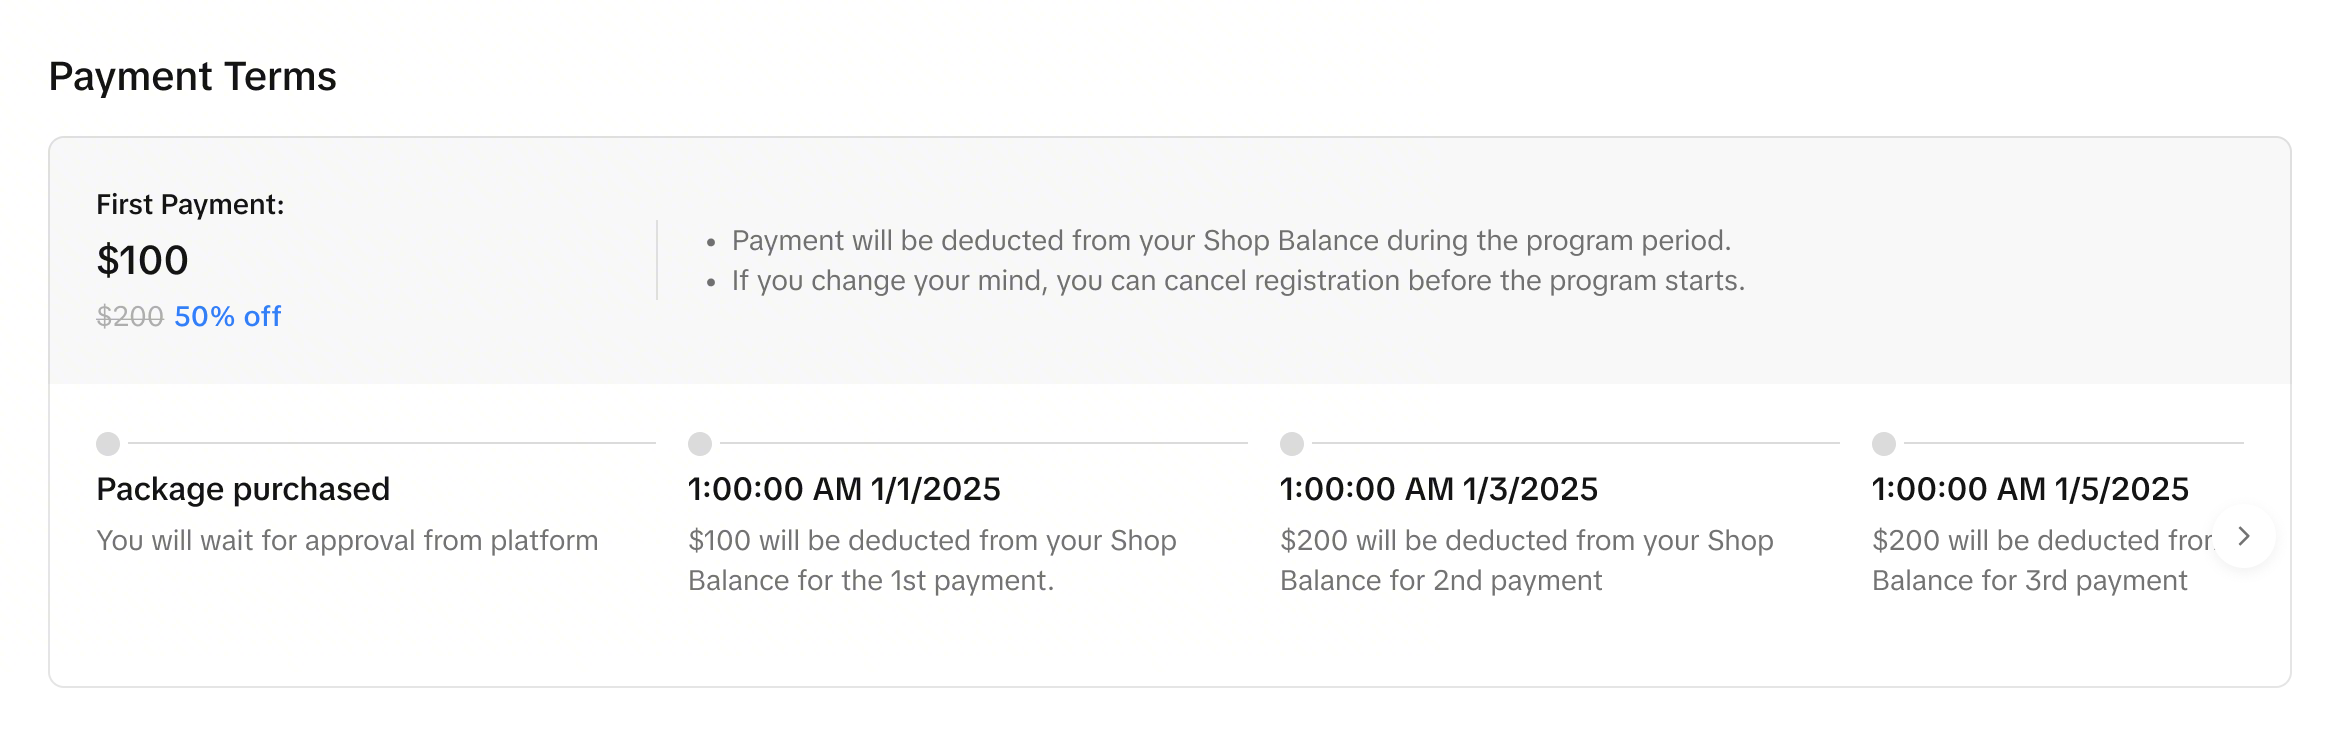2340x752 pixels.
Task: Click the Shop Balance deduction bullet note
Action: pyautogui.click(x=1231, y=241)
